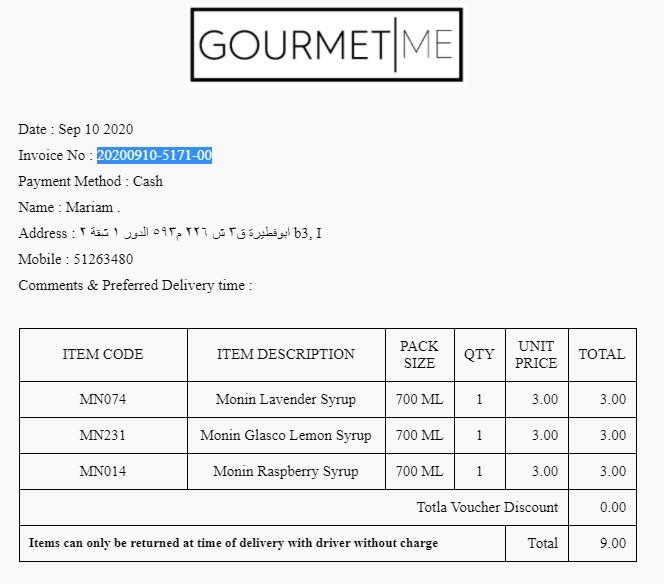Click the Payment Method Cash line
The height and width of the screenshot is (584, 664).
pos(90,181)
